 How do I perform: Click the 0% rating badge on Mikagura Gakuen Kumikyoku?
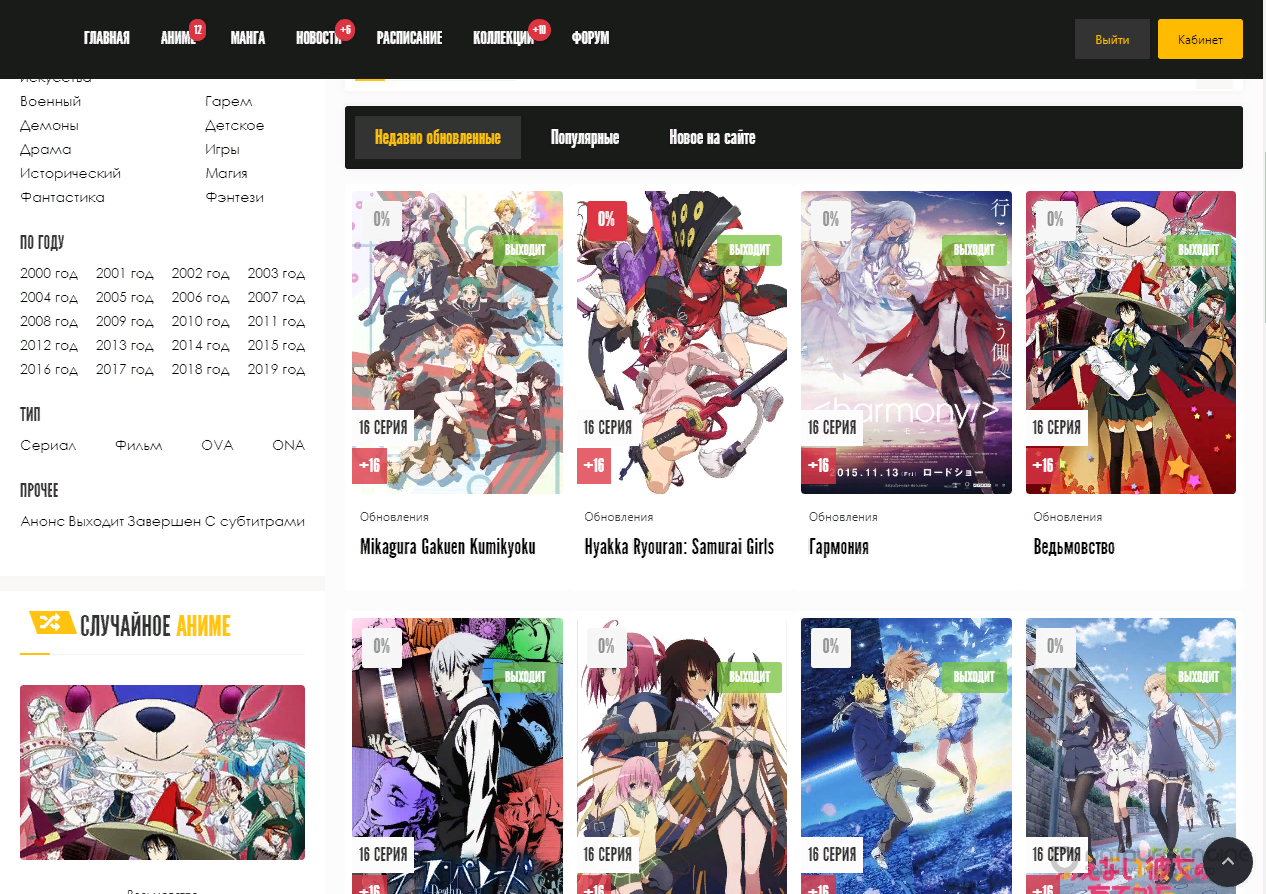pyautogui.click(x=381, y=219)
